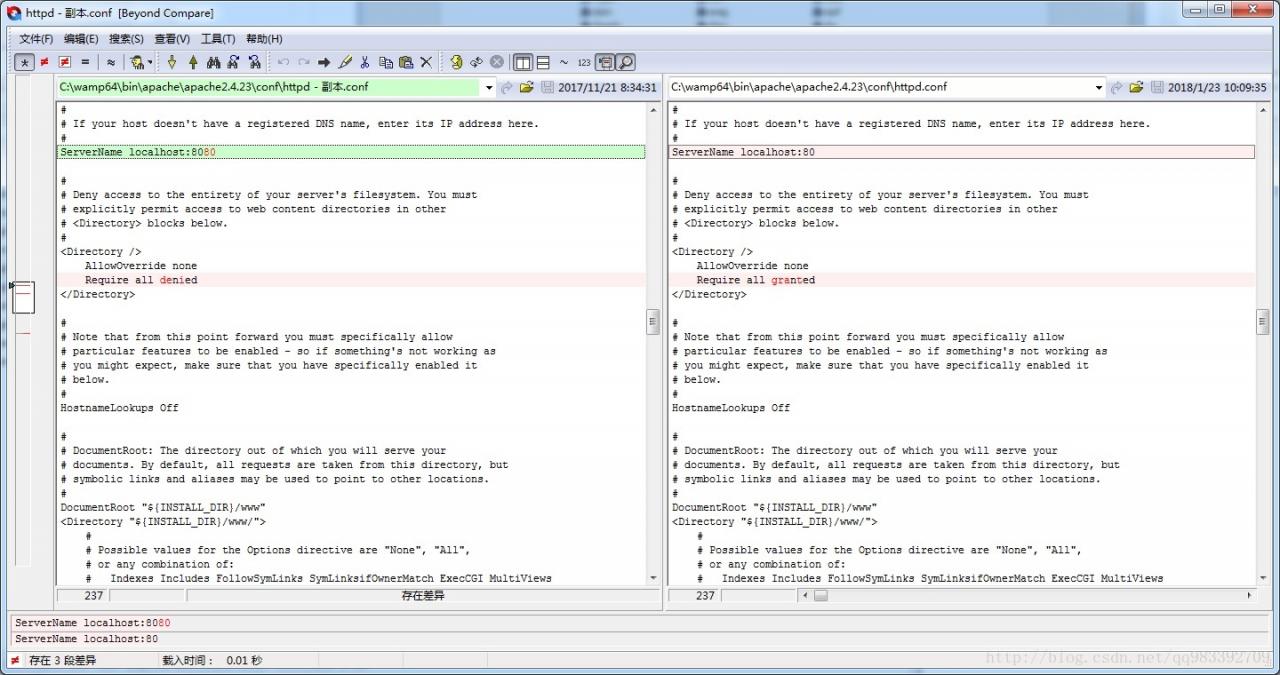Select right line 'Require all granted'
1280x675 pixels.
point(962,280)
